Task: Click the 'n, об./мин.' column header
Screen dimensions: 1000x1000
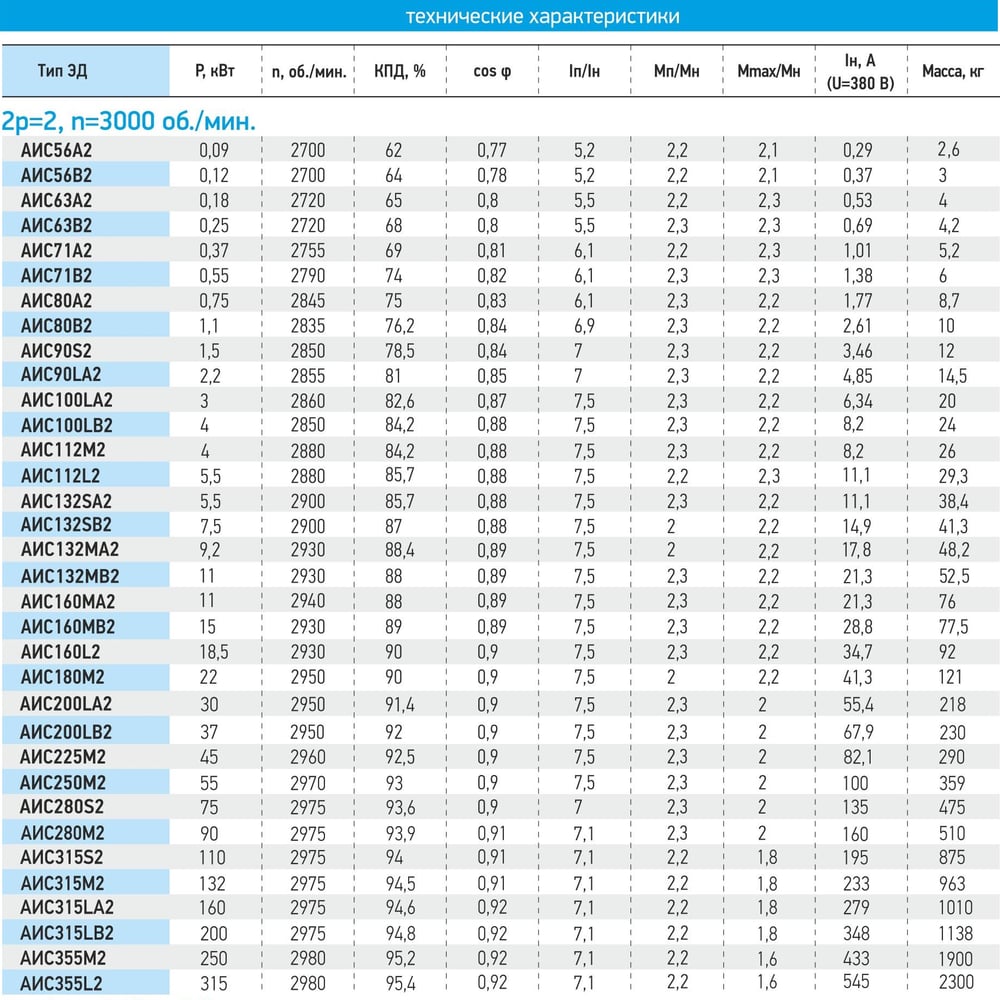Action: click(309, 71)
